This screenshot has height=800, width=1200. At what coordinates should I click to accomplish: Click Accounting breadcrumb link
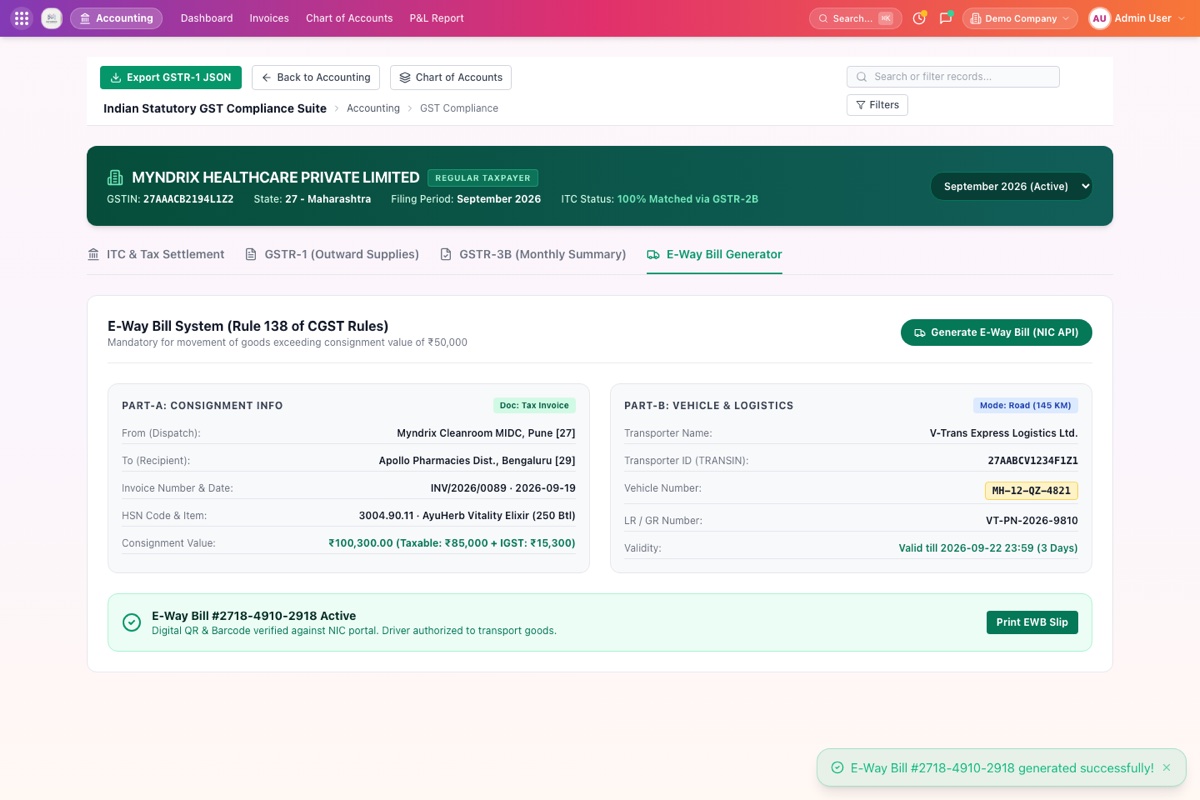373,108
